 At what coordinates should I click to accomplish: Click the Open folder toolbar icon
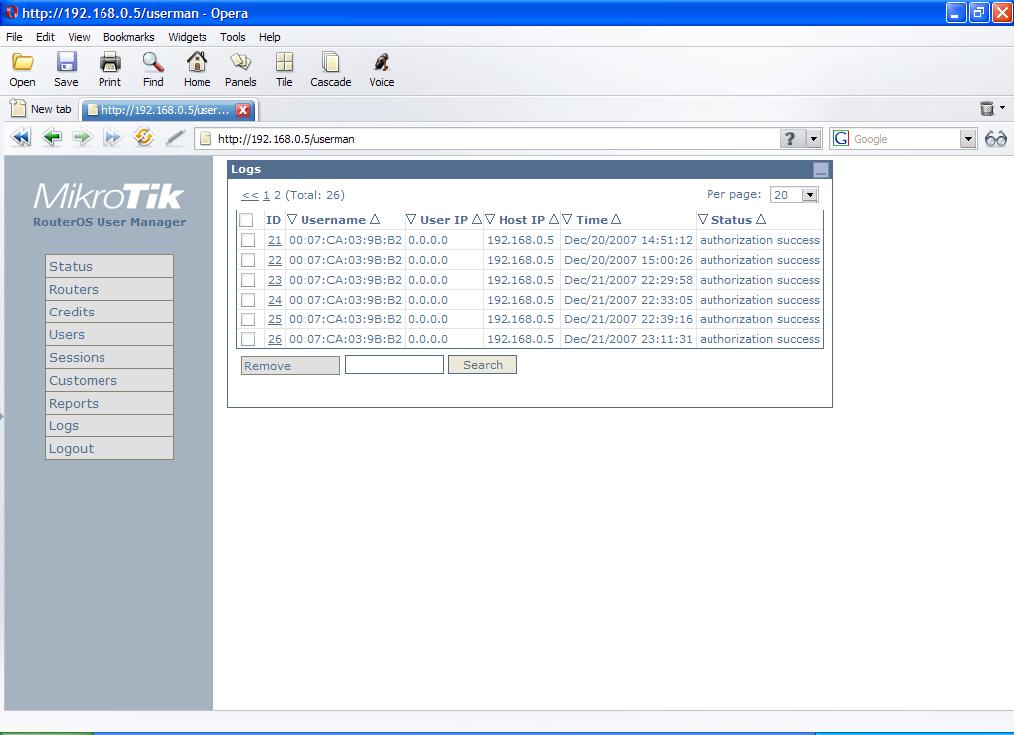(x=23, y=62)
